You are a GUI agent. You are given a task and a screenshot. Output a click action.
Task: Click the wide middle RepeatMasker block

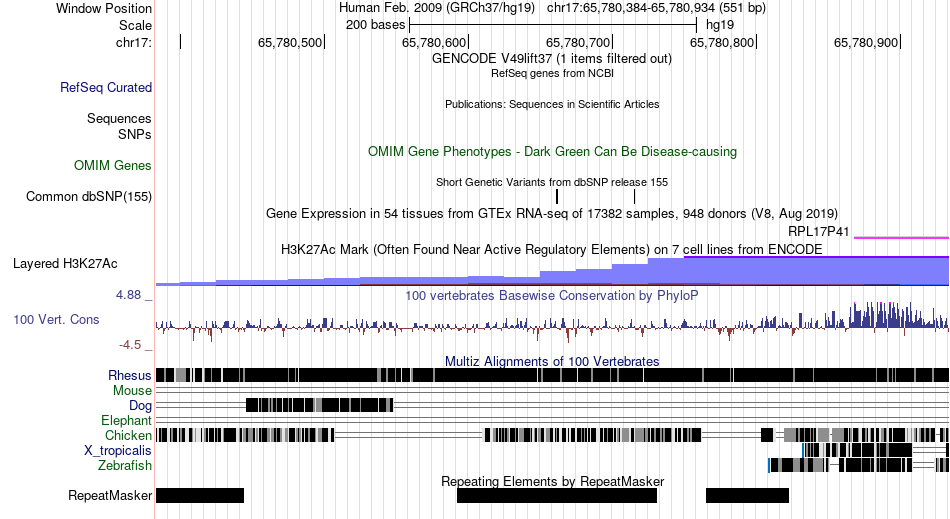click(557, 495)
